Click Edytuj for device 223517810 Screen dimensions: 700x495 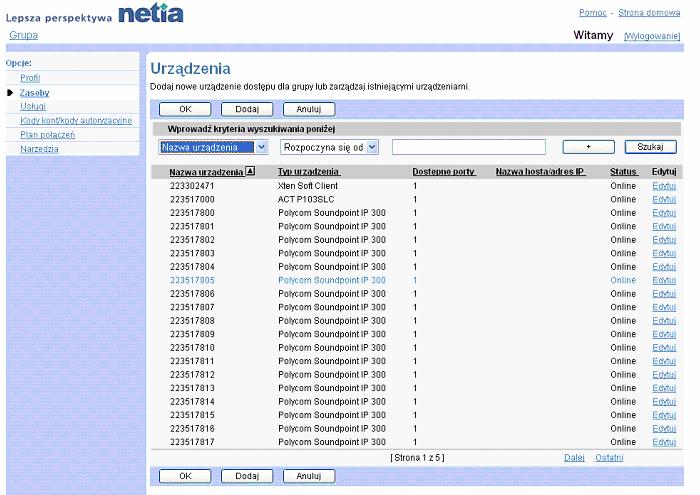point(664,348)
